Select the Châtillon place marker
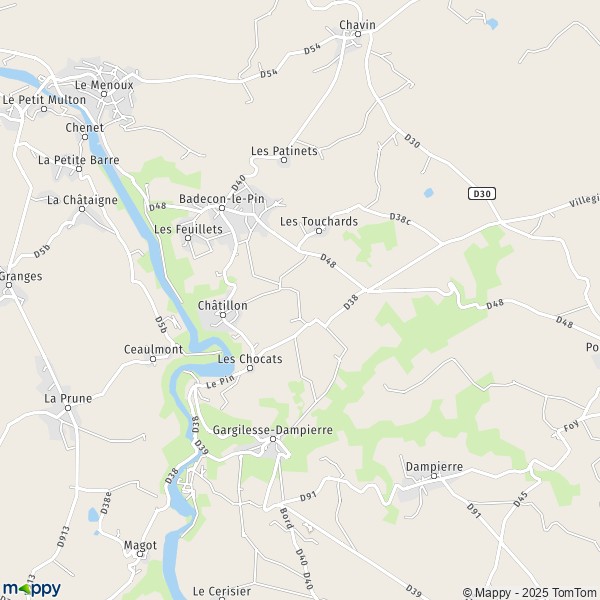The width and height of the screenshot is (600, 600). pyautogui.click(x=223, y=315)
